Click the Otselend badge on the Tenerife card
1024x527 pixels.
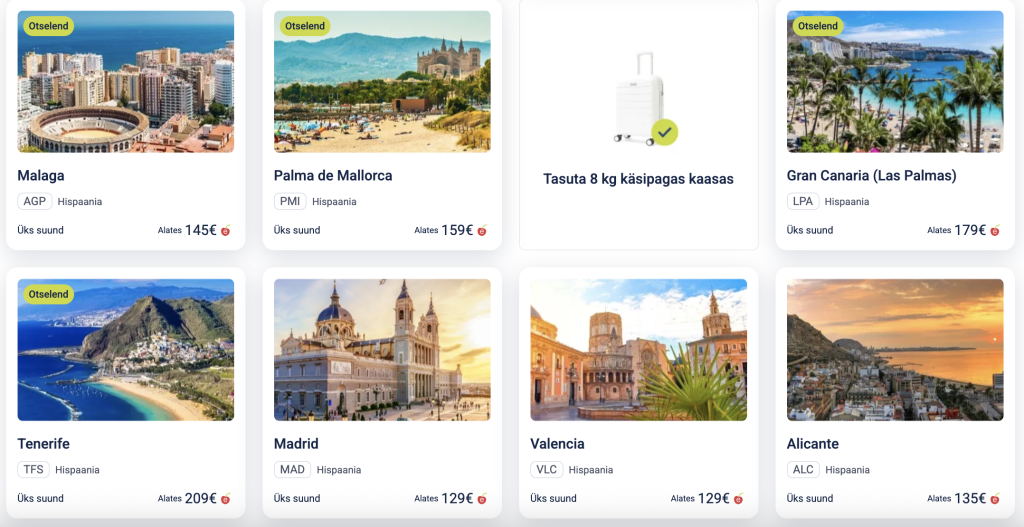pyautogui.click(x=48, y=294)
